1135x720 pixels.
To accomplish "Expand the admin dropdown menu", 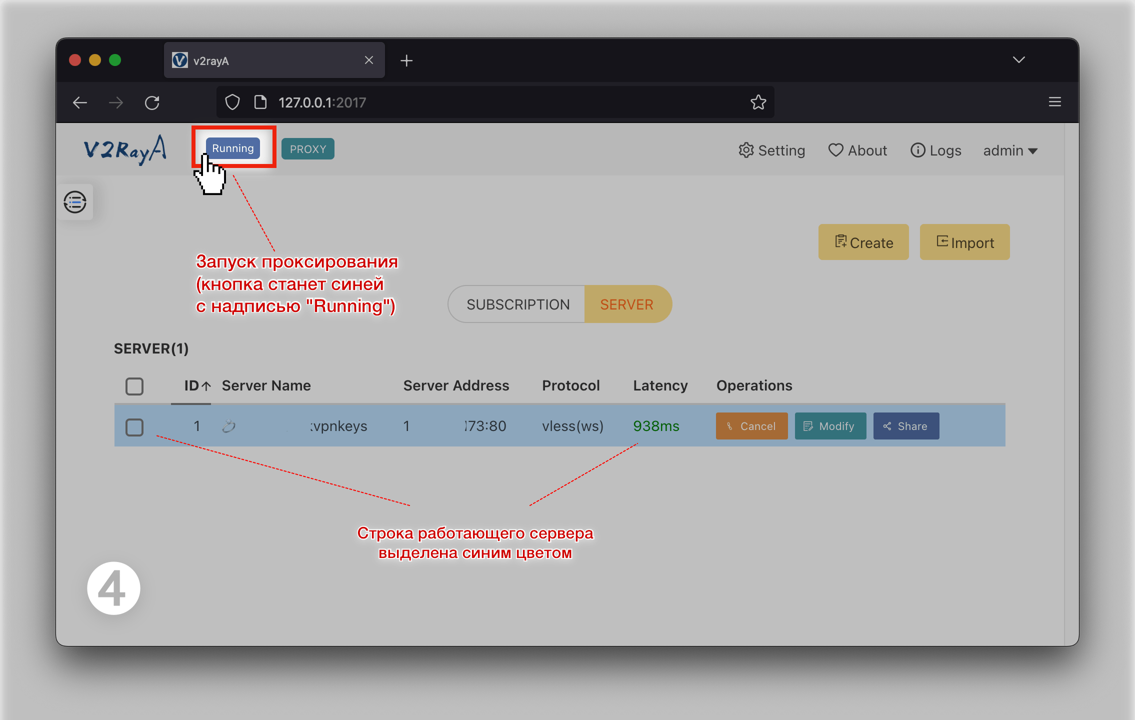I will click(x=1010, y=151).
